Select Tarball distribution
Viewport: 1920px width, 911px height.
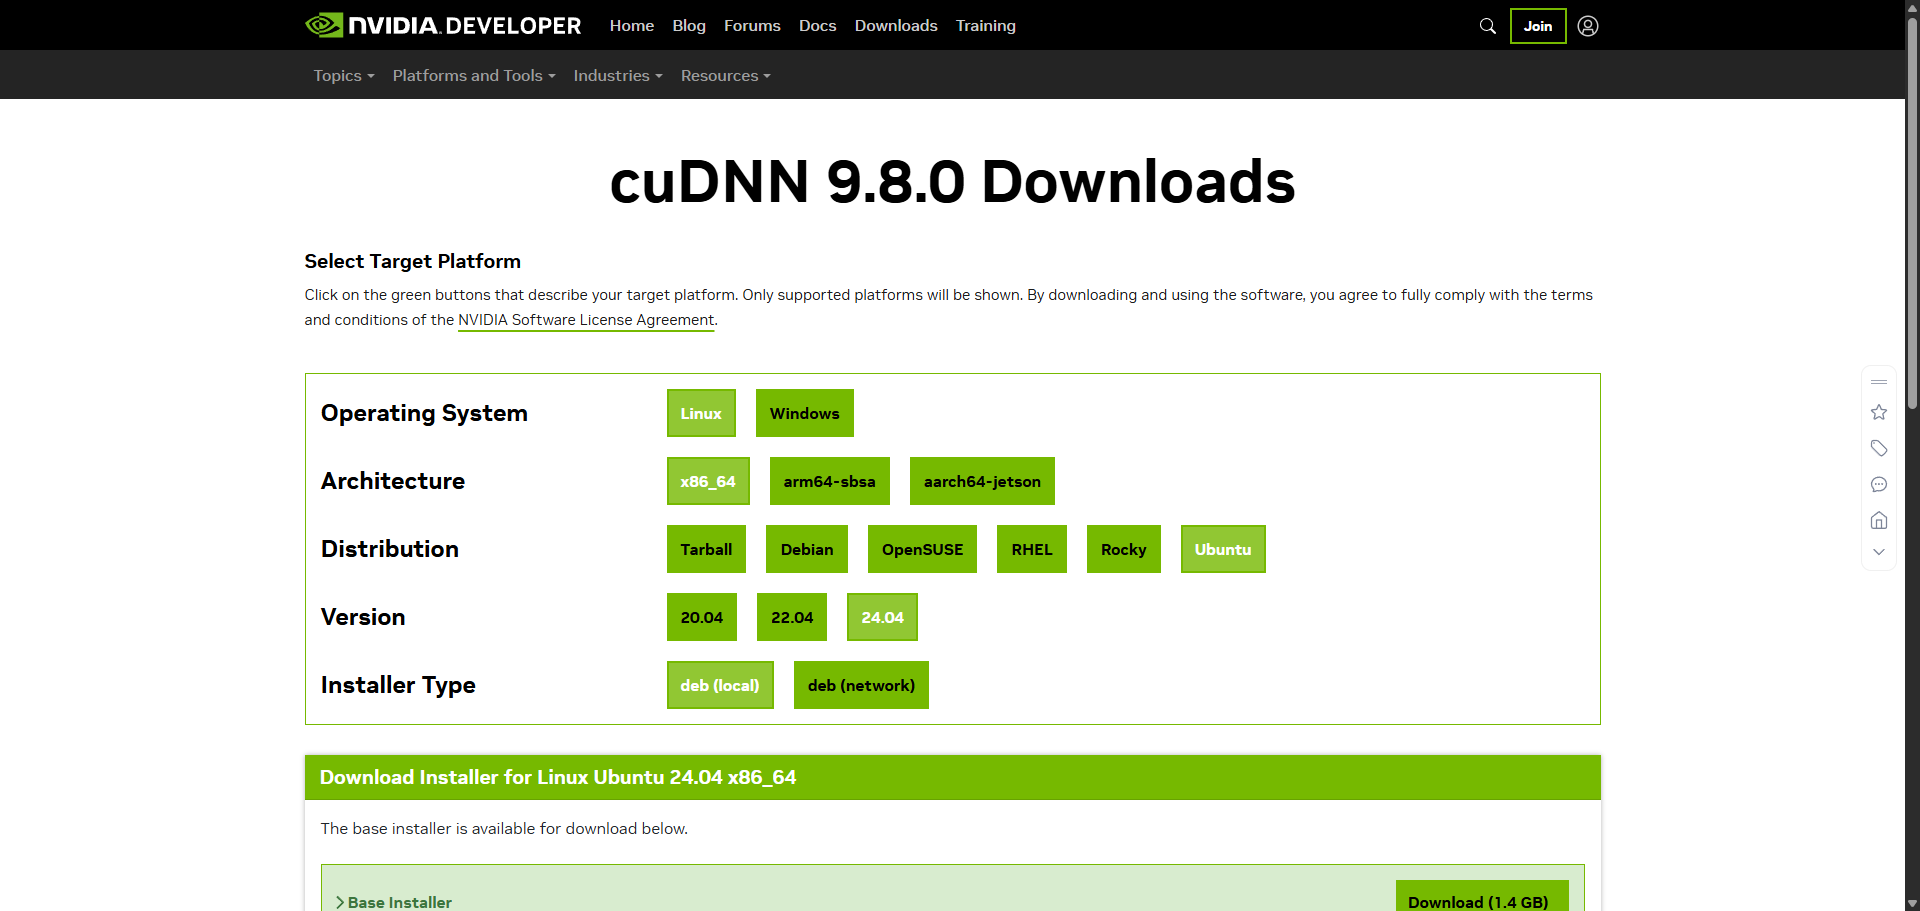[706, 549]
